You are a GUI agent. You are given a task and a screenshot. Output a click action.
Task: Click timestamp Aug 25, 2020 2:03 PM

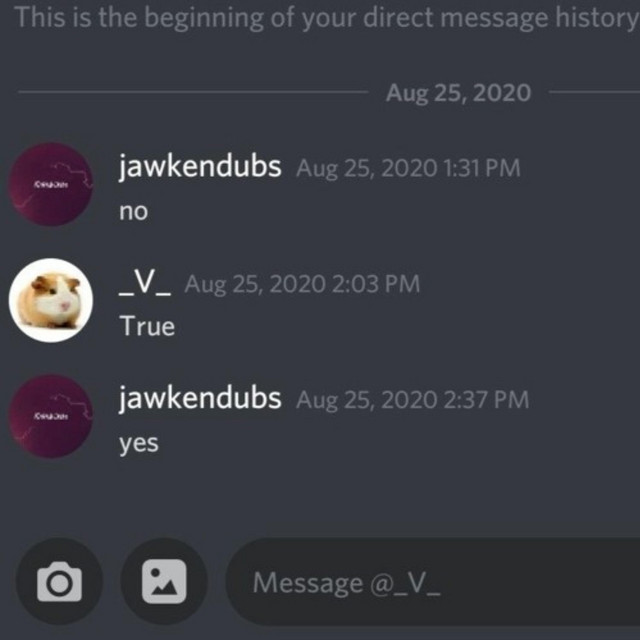click(302, 284)
